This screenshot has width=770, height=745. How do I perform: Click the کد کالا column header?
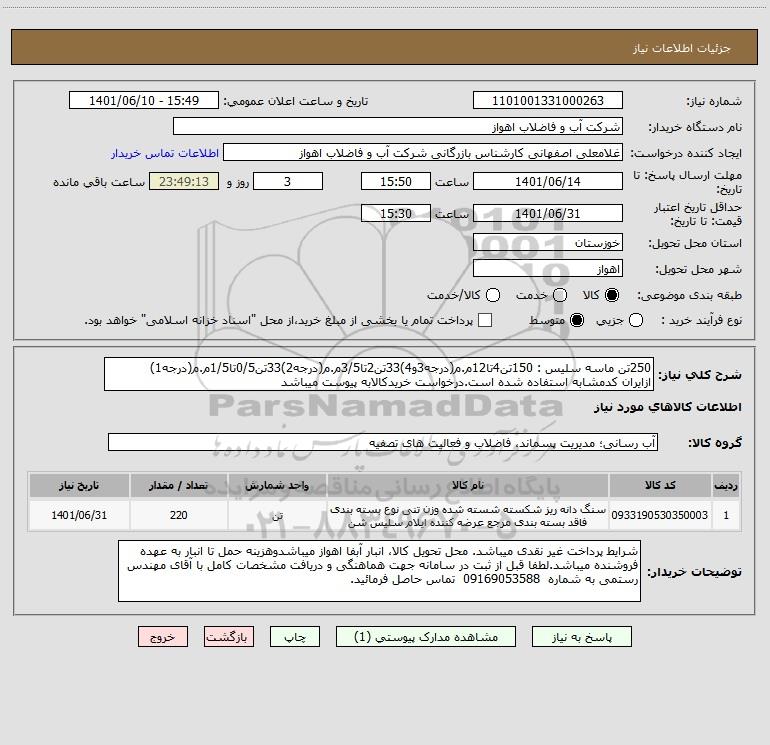tap(660, 486)
